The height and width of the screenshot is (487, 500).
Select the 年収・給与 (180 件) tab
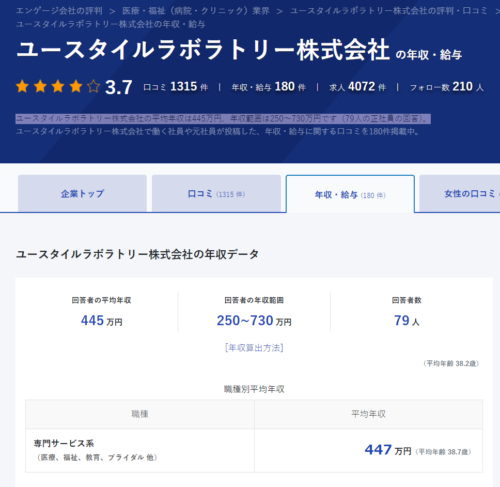(x=350, y=194)
